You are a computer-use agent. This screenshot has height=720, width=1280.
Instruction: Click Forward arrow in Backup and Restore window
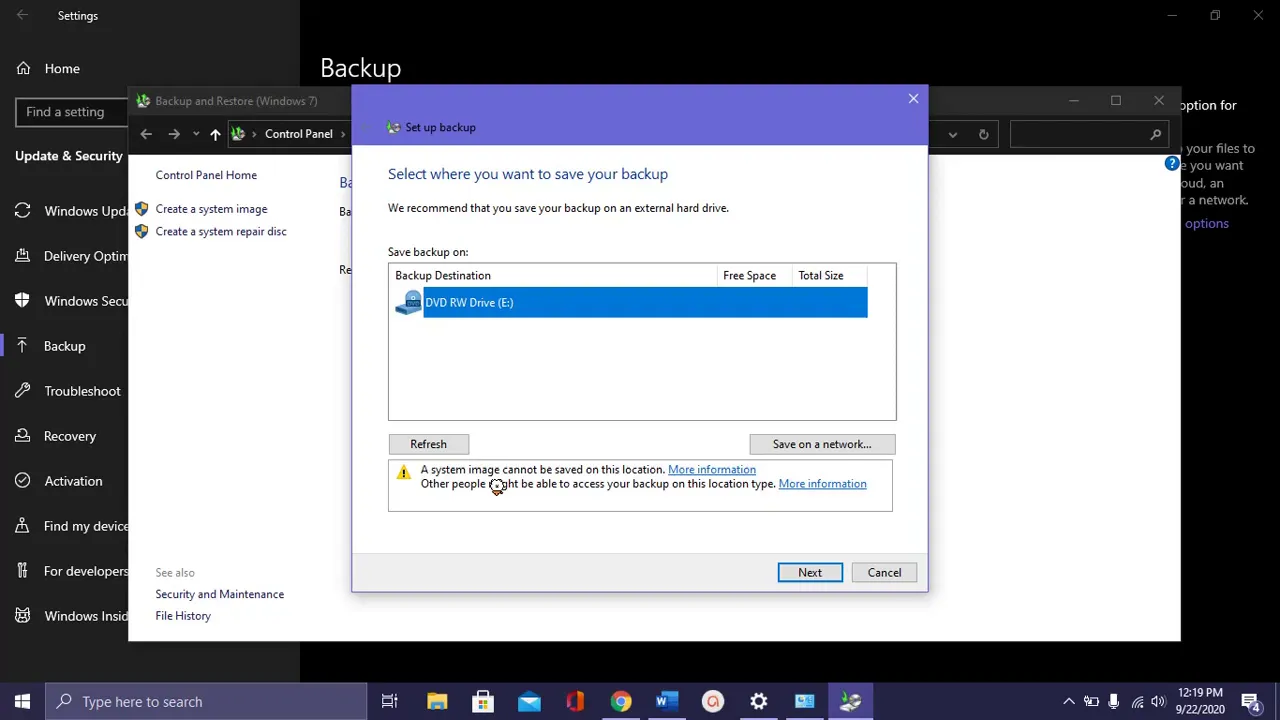pos(174,134)
